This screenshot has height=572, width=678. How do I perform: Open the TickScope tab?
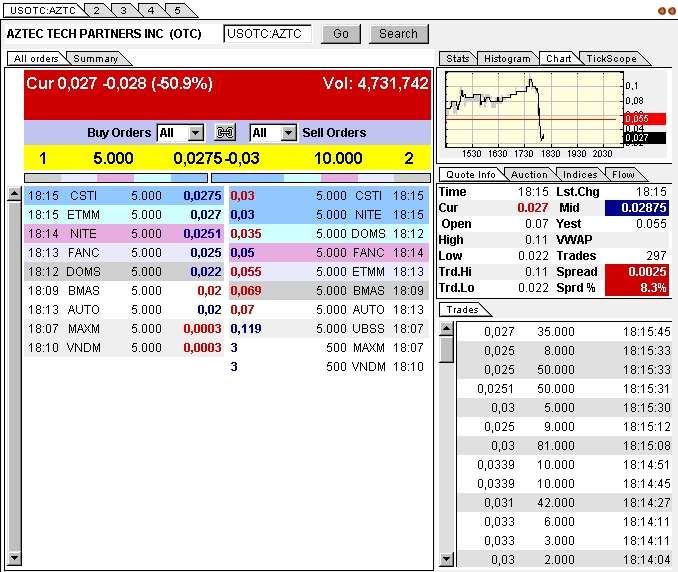pyautogui.click(x=611, y=58)
